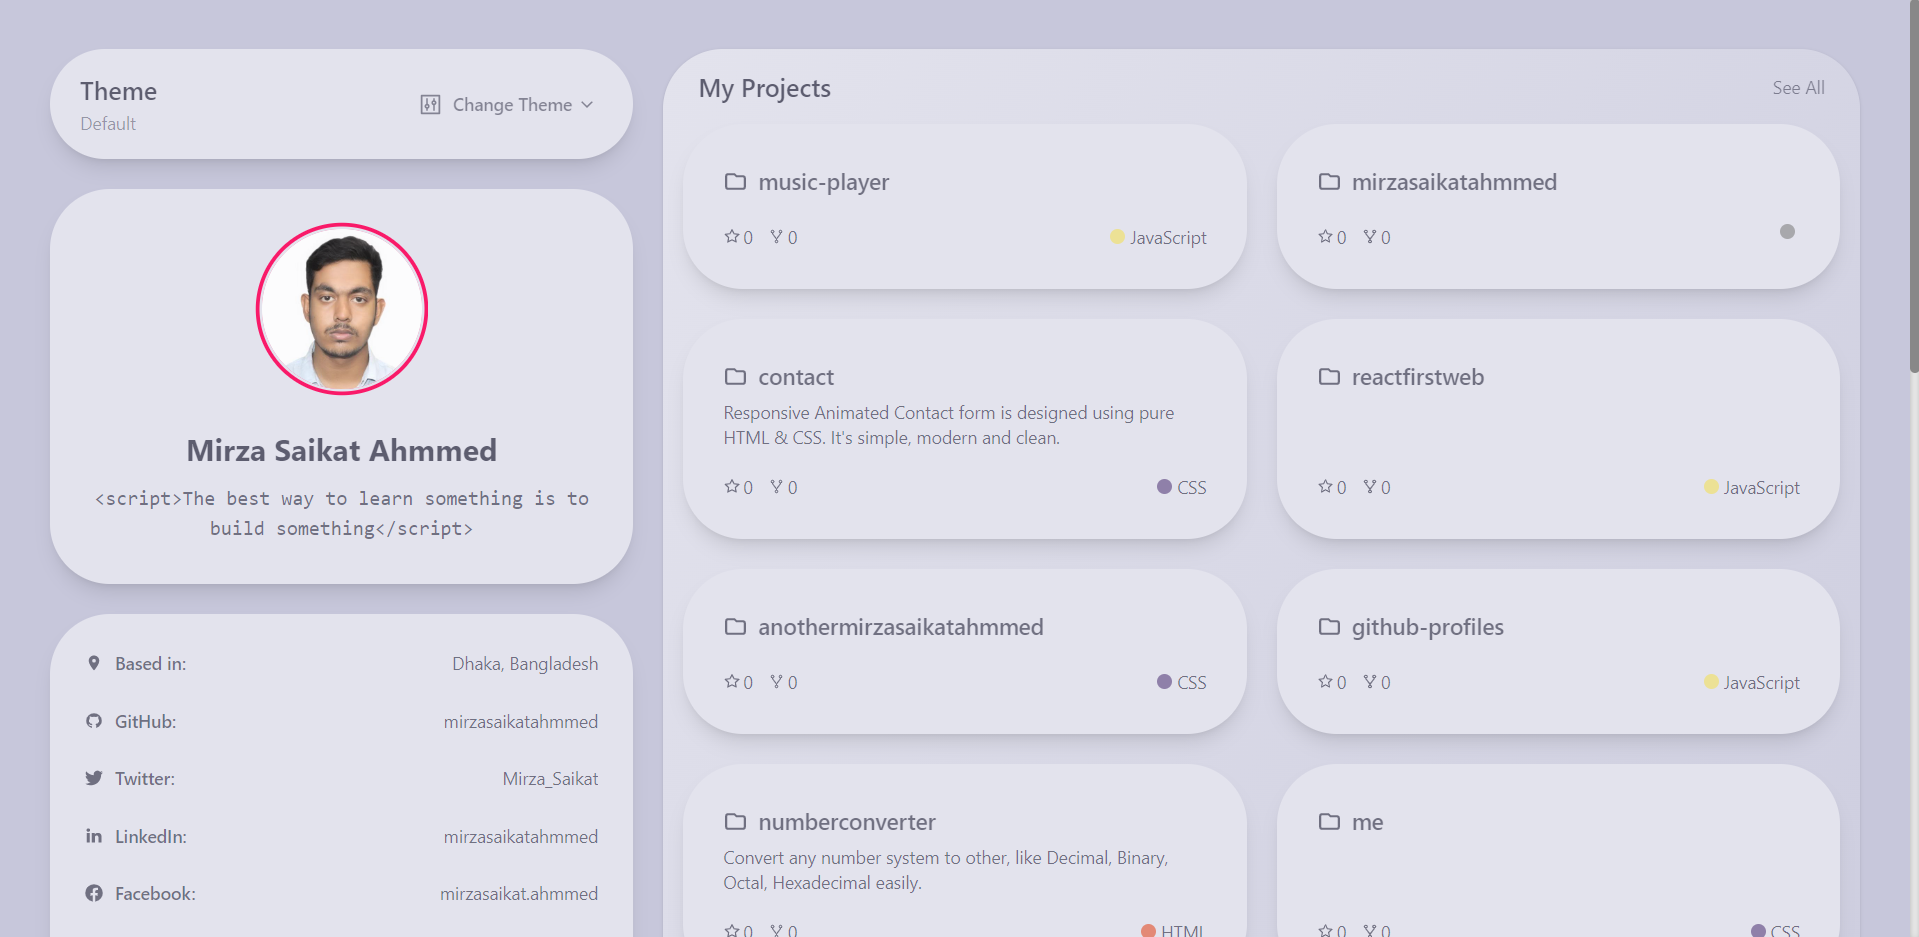Viewport: 1919px width, 937px height.
Task: Click the GitHub icon in profile details
Action: 94,721
